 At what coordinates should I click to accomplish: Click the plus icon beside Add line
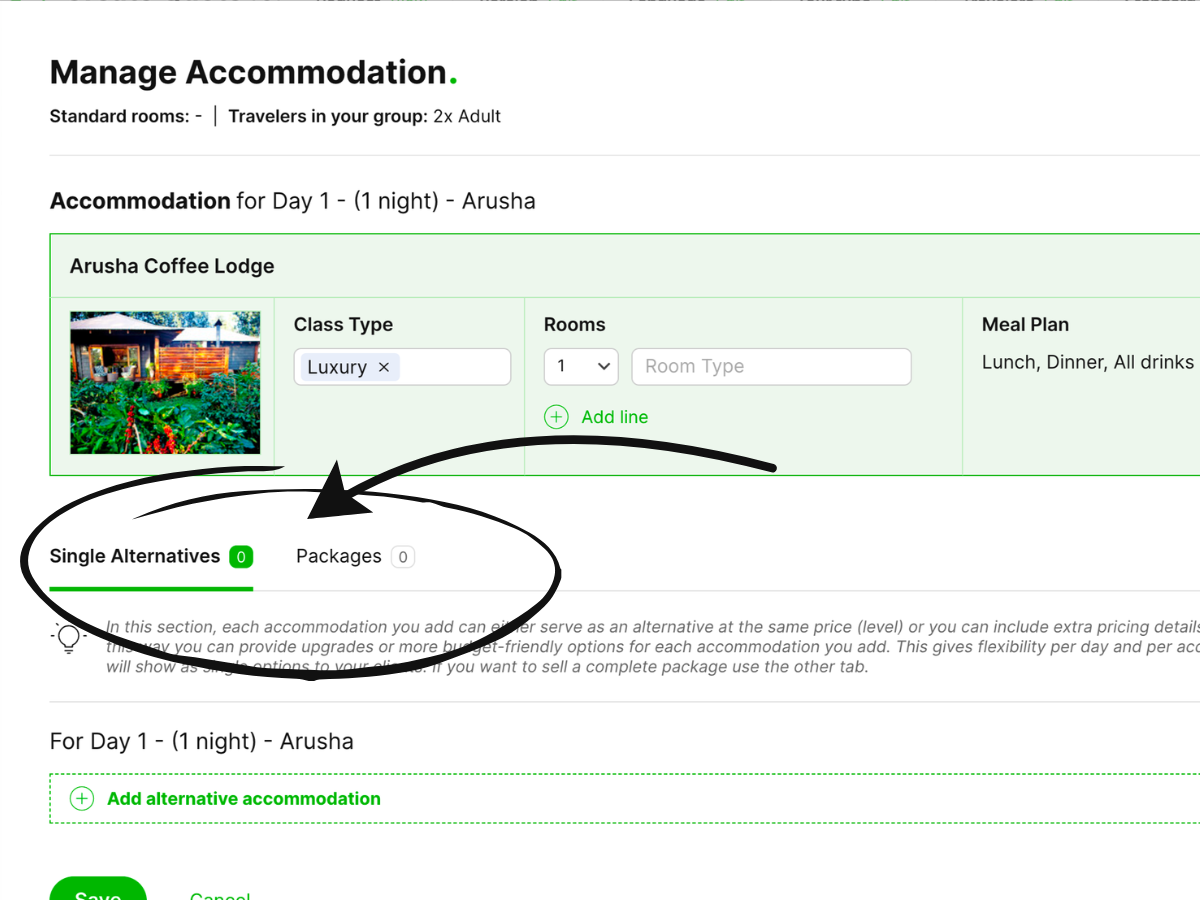pos(556,417)
